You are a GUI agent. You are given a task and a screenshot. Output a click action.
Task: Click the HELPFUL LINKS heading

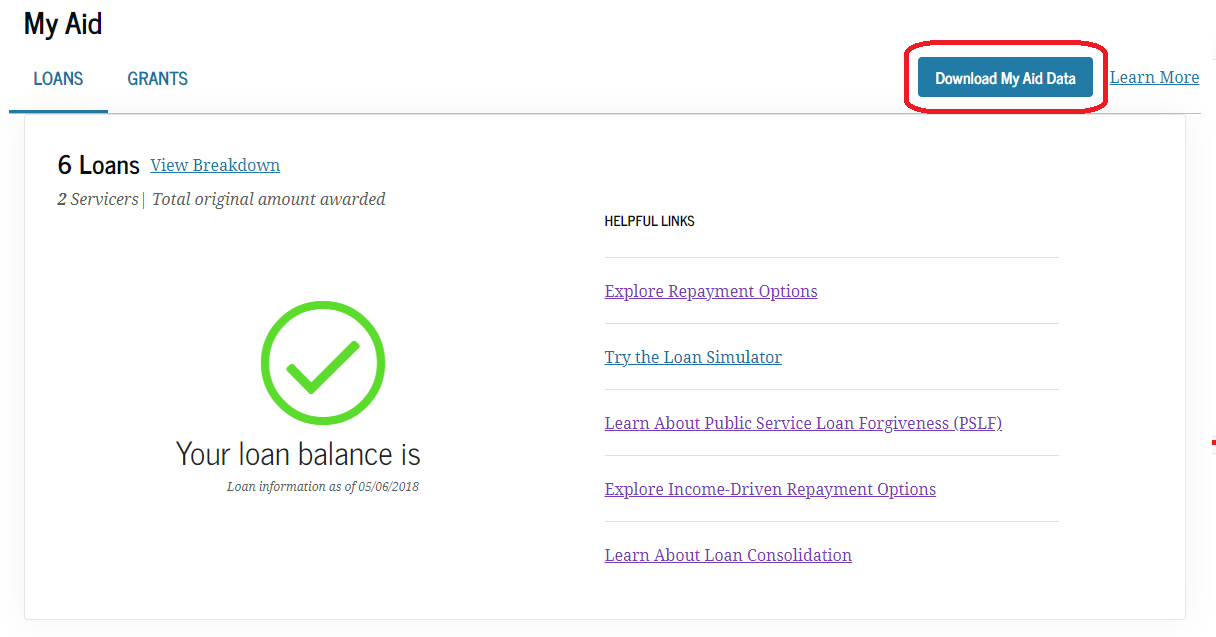point(649,221)
